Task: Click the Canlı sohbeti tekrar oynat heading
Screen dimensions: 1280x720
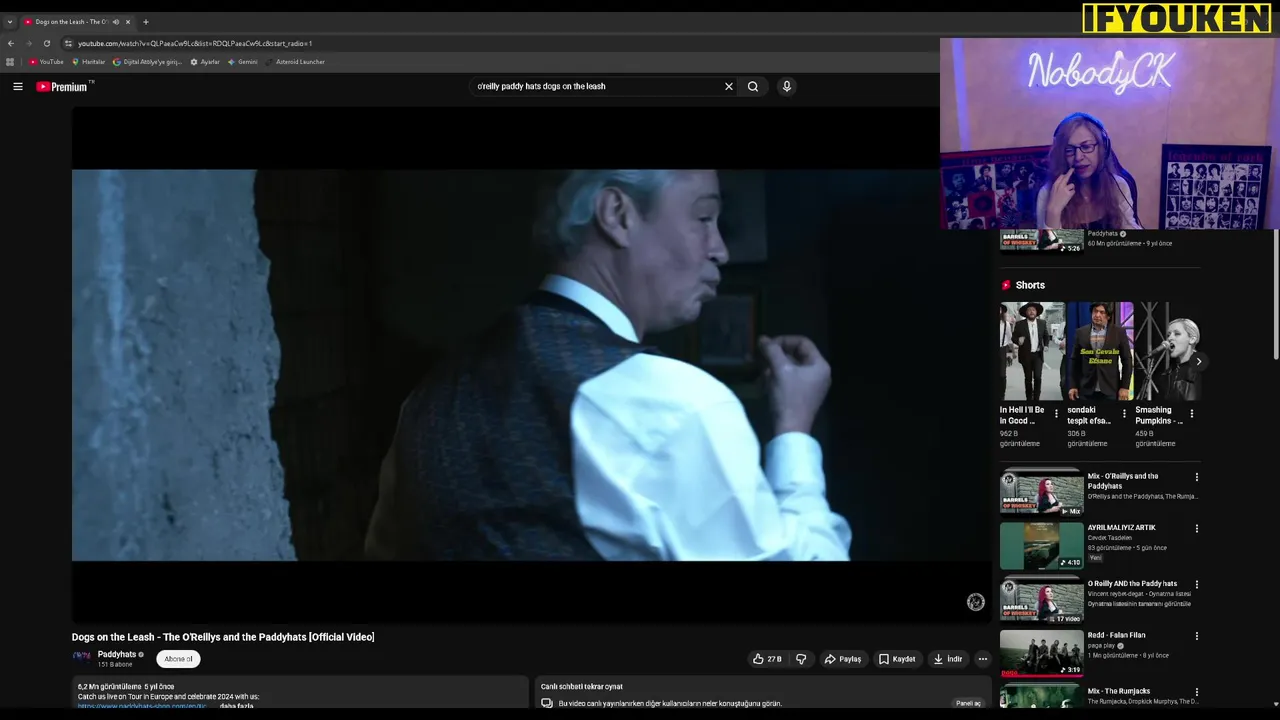Action: point(581,687)
